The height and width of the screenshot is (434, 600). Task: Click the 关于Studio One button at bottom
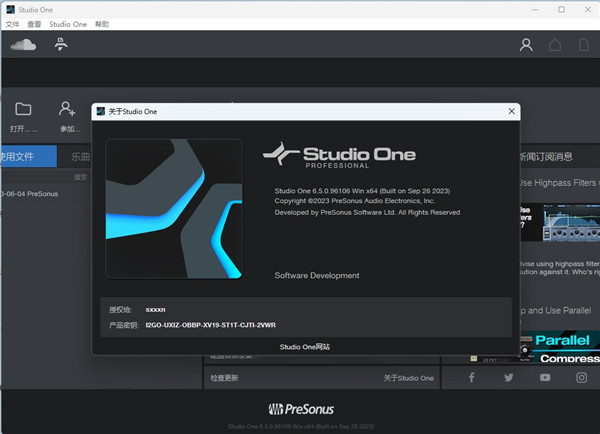pos(409,378)
